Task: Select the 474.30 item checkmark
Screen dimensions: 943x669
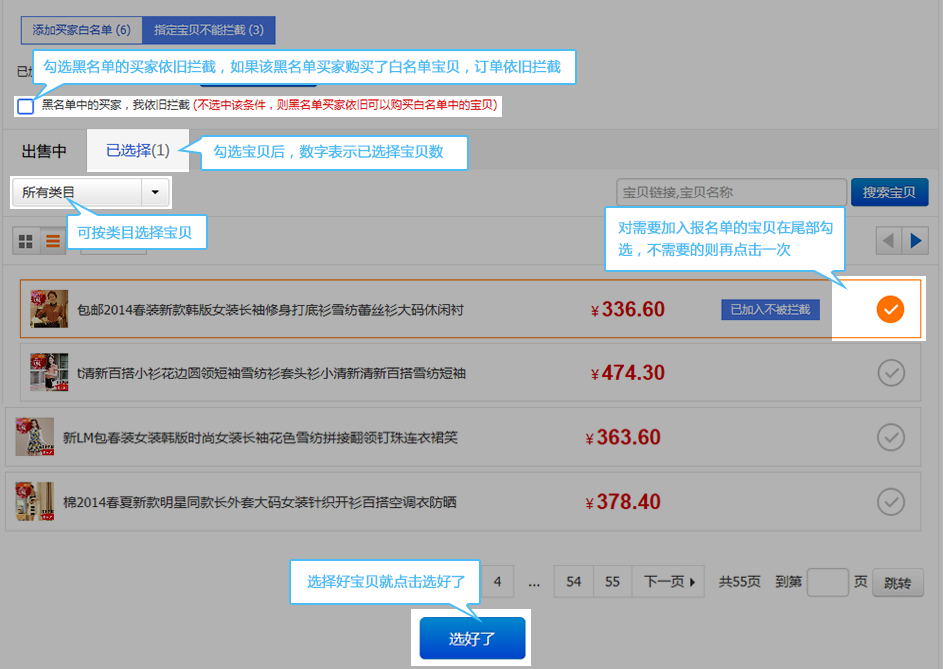Action: point(891,373)
